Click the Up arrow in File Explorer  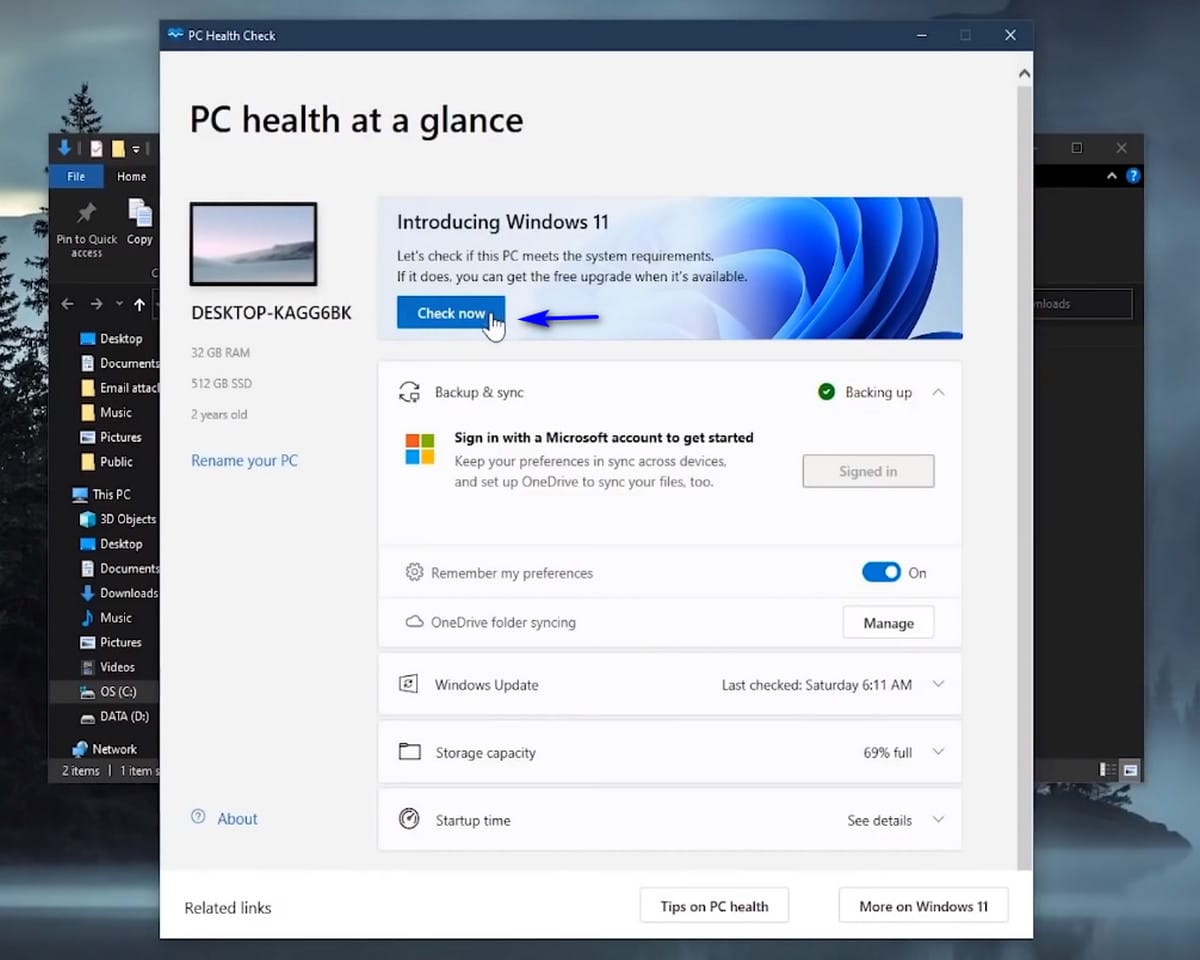(x=139, y=304)
